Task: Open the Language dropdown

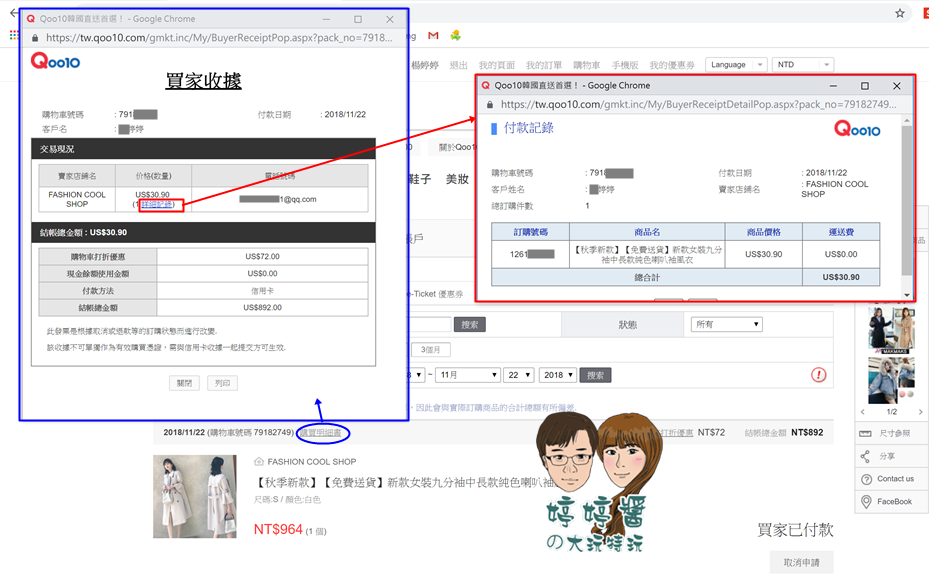Action: [736, 65]
